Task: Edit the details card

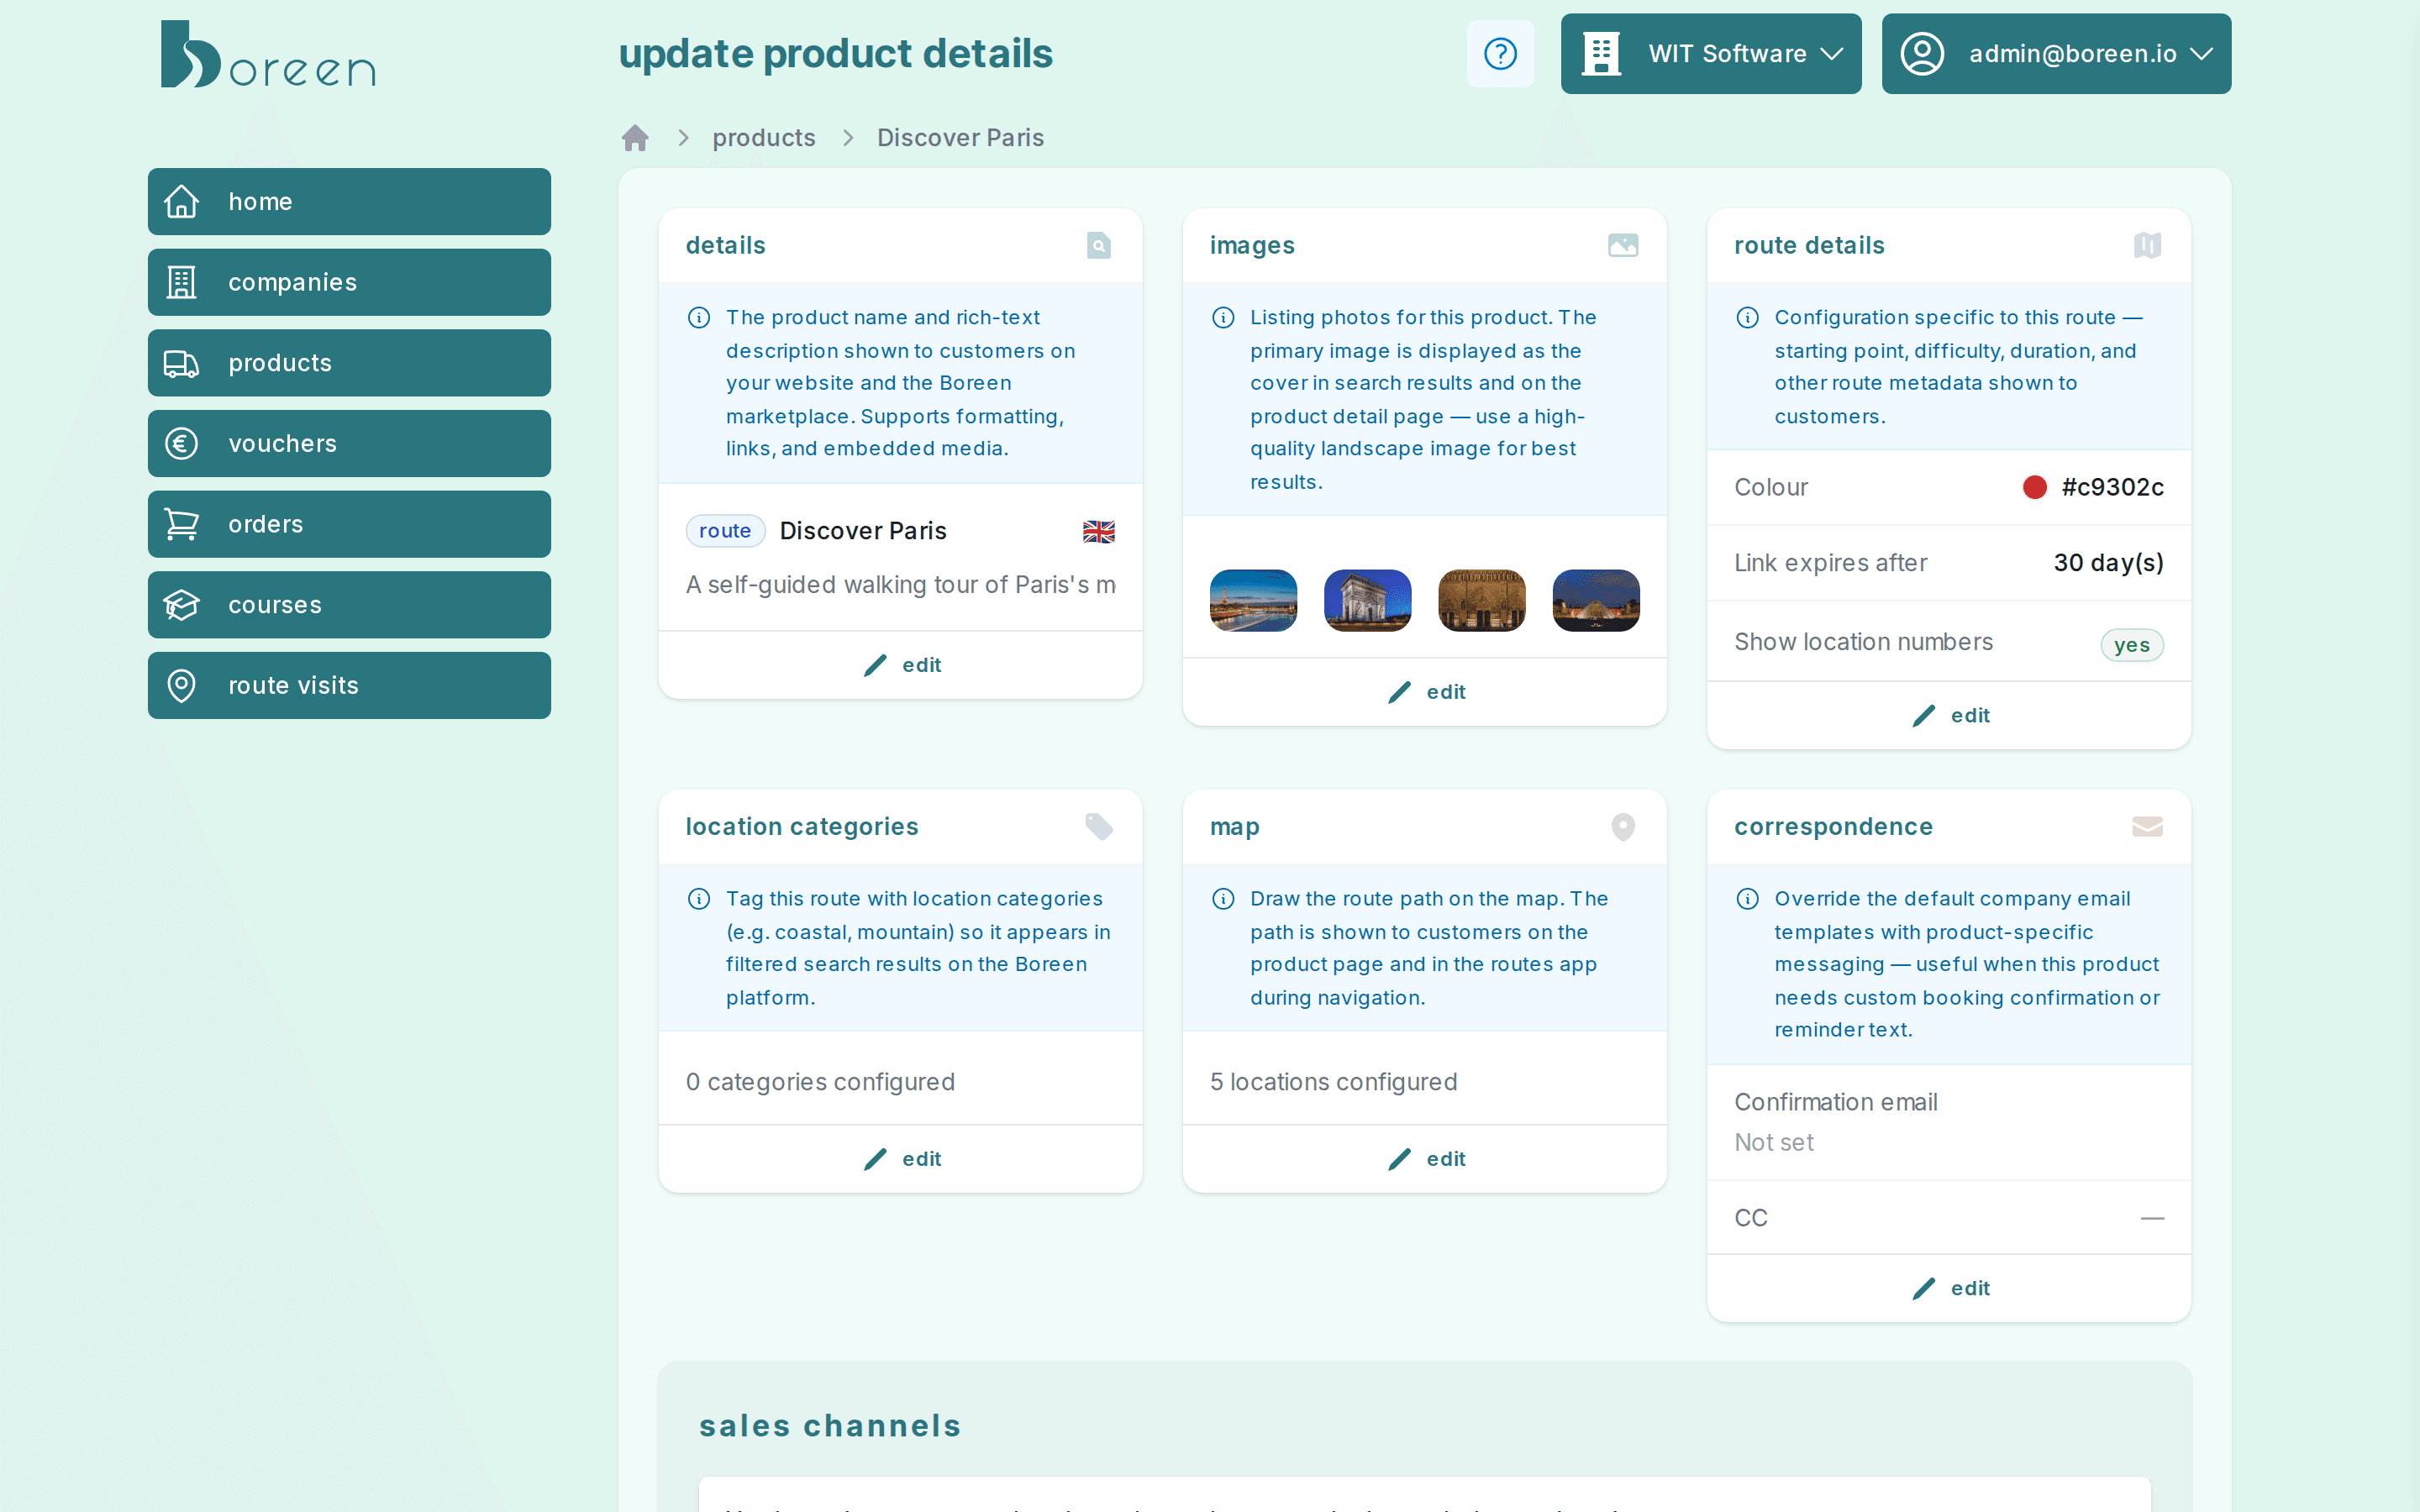Action: coord(901,665)
